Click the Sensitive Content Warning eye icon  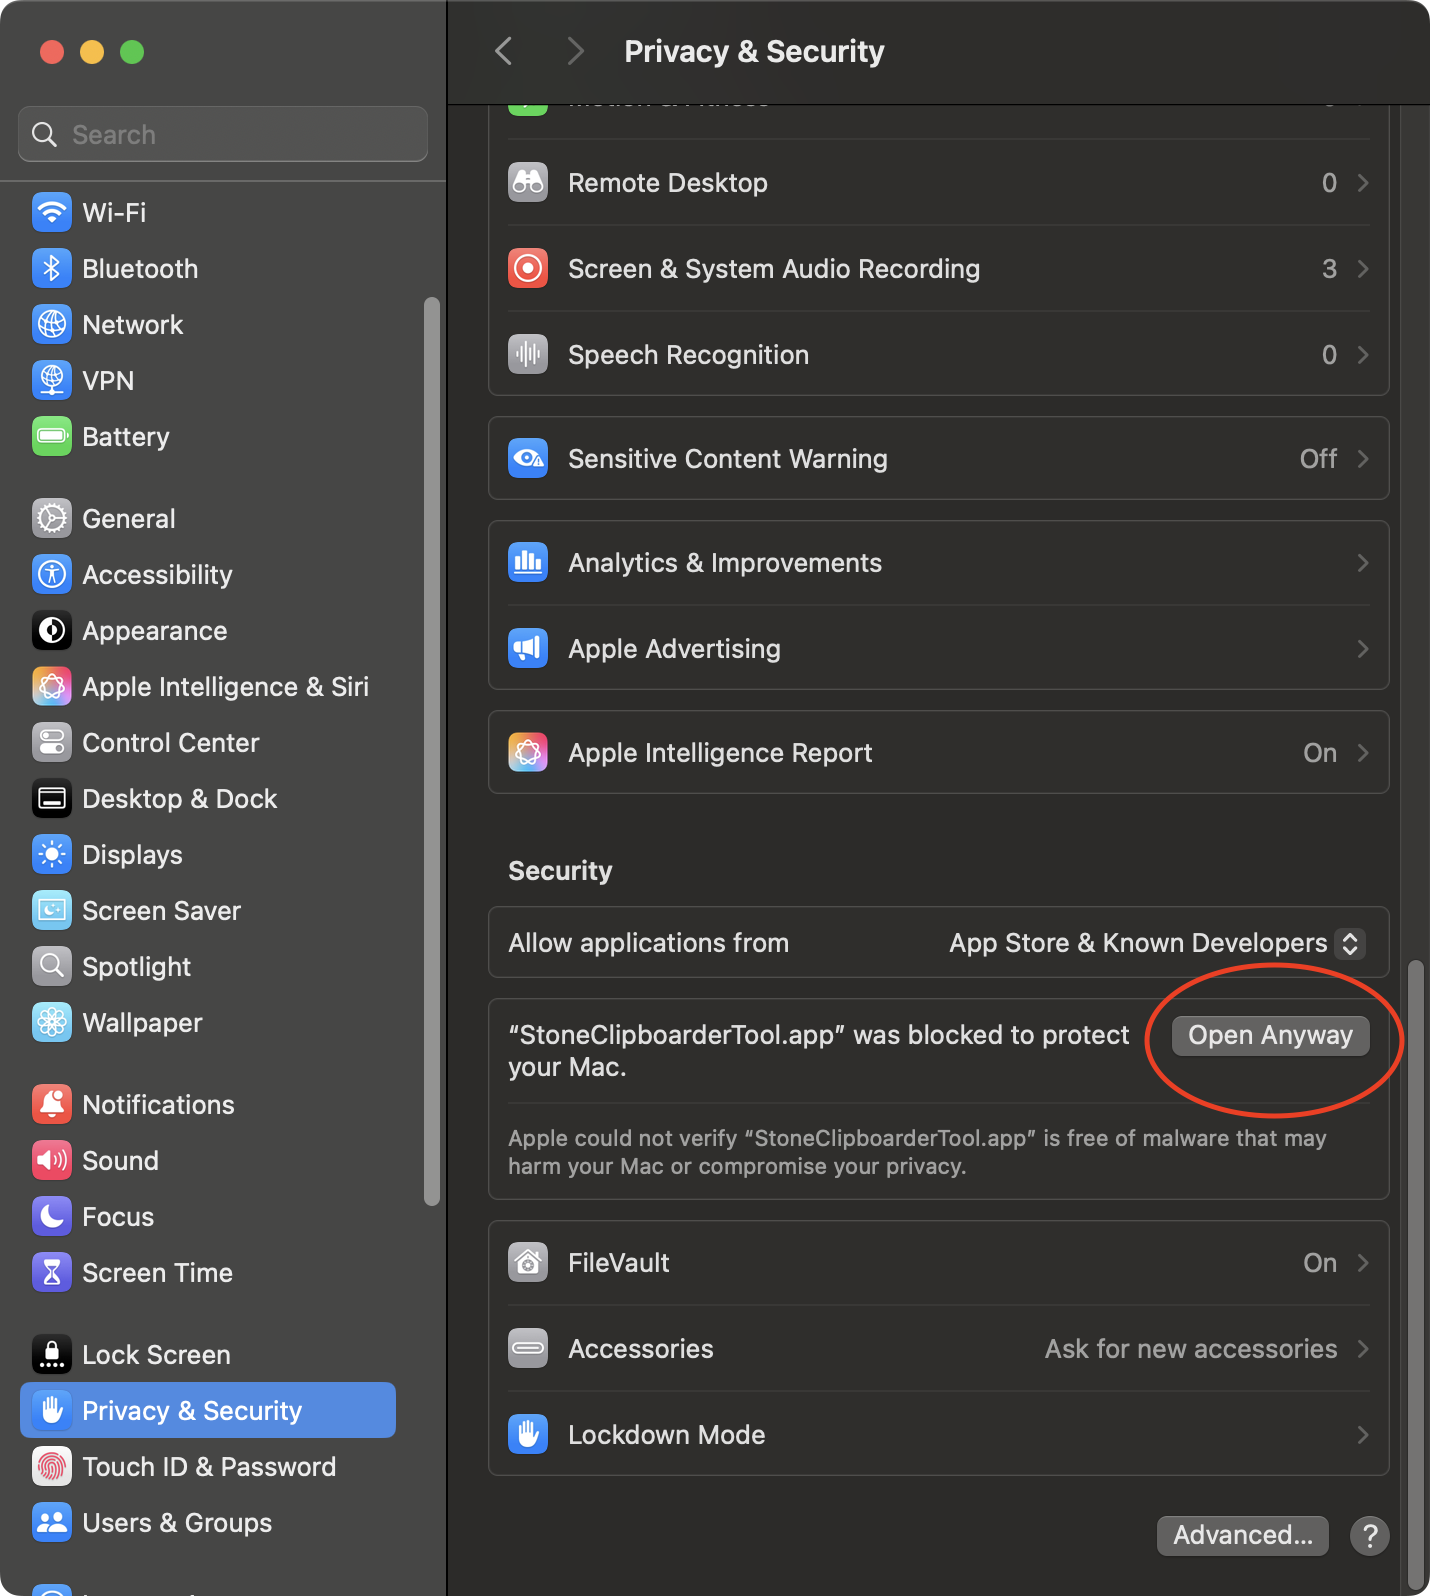tap(528, 458)
